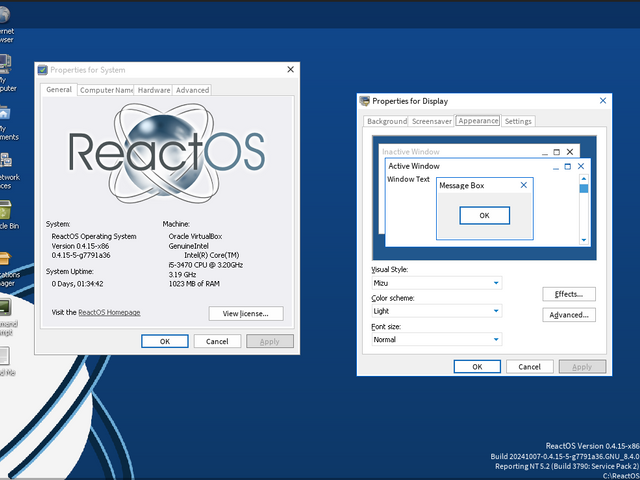Click the preview Message Box title
Viewport: 640px width, 480px height.
coord(462,185)
